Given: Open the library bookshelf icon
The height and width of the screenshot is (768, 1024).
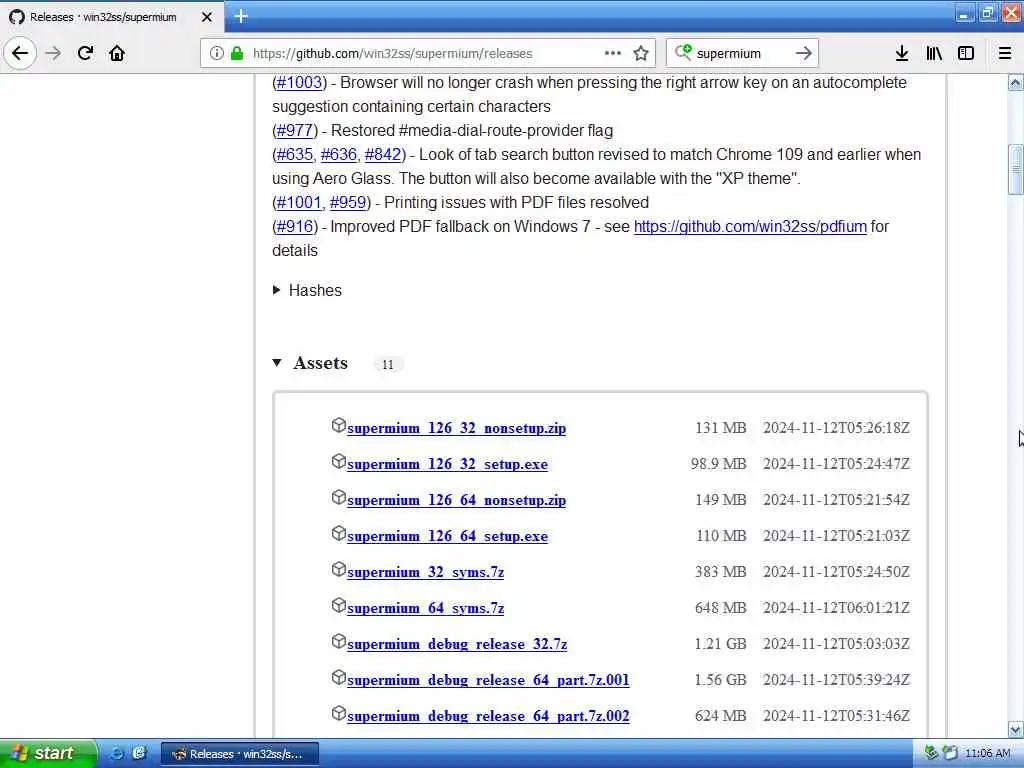Looking at the screenshot, I should click(934, 53).
